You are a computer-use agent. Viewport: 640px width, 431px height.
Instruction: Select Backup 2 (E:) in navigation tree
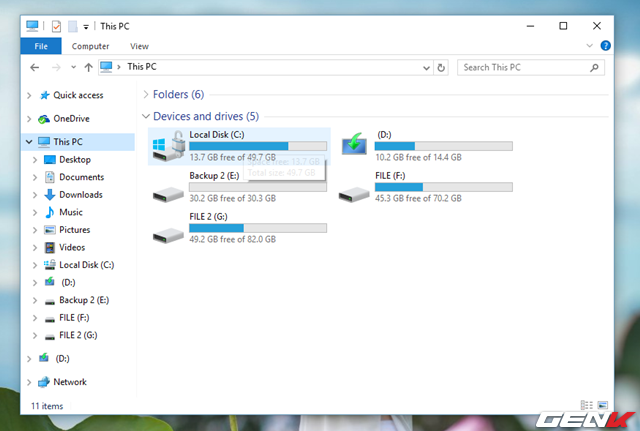77,300
